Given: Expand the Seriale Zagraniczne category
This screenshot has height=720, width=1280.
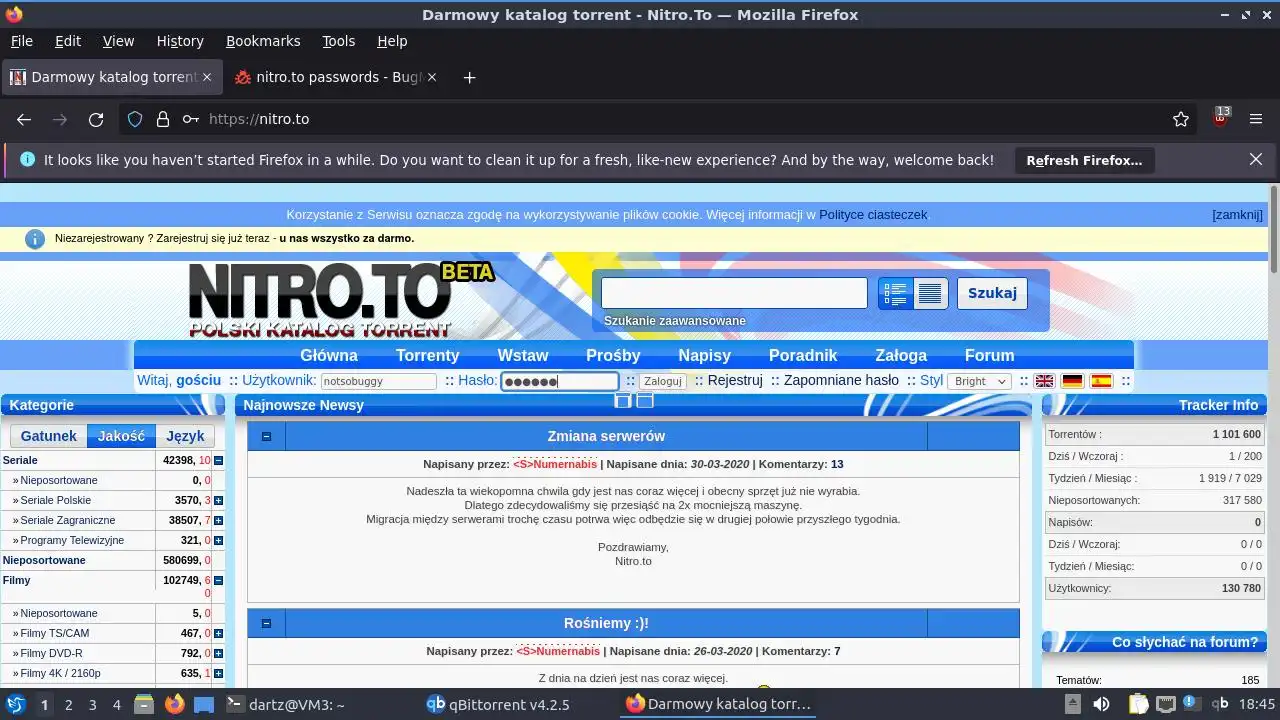Looking at the screenshot, I should point(218,520).
